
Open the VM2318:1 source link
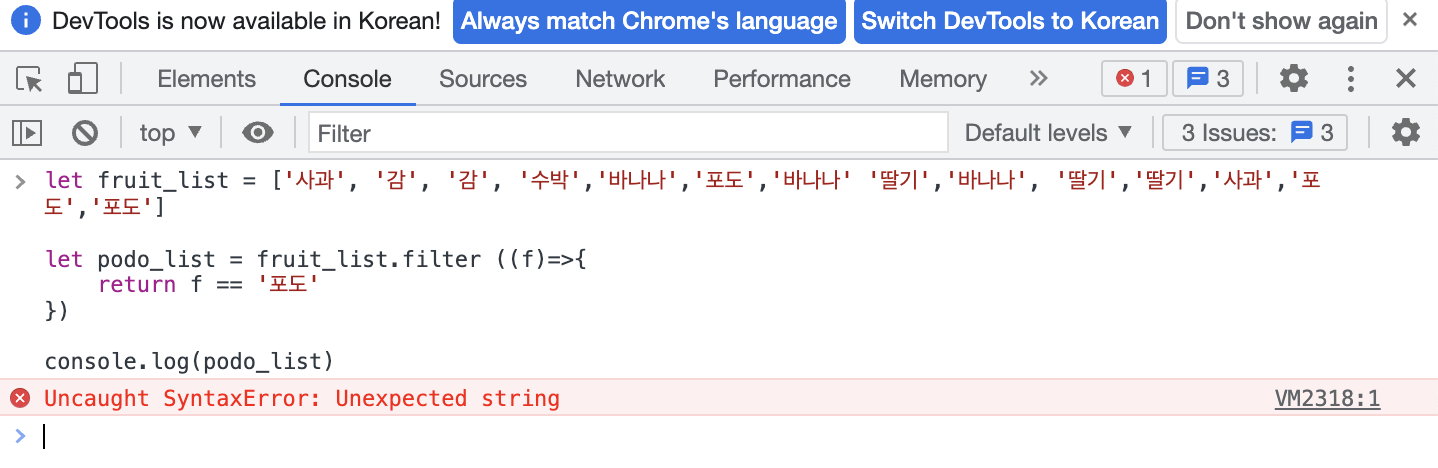[1327, 399]
